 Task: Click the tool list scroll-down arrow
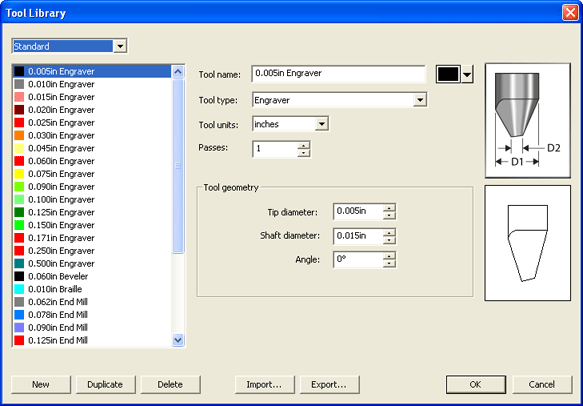[178, 340]
